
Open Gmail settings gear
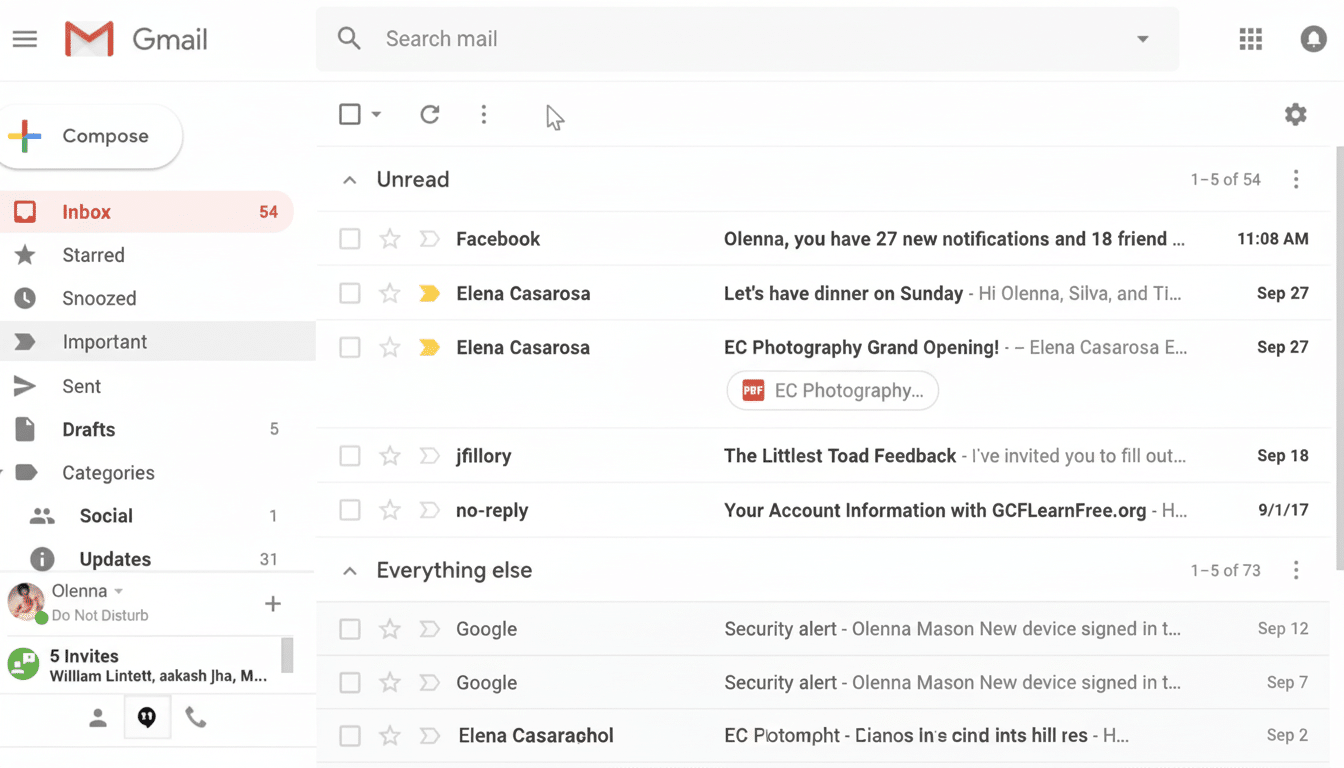coord(1295,114)
